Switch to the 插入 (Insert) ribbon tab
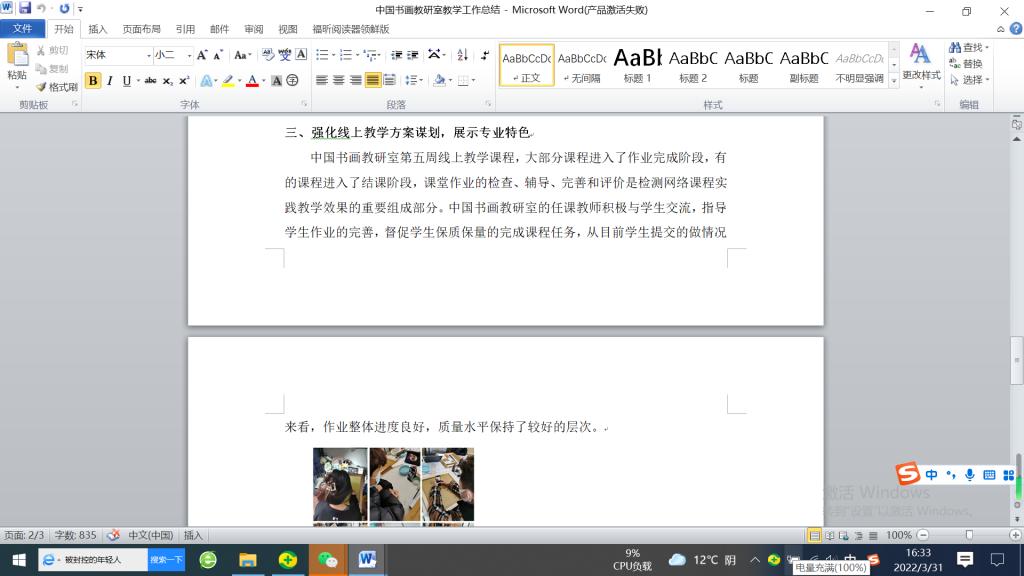 (x=98, y=29)
